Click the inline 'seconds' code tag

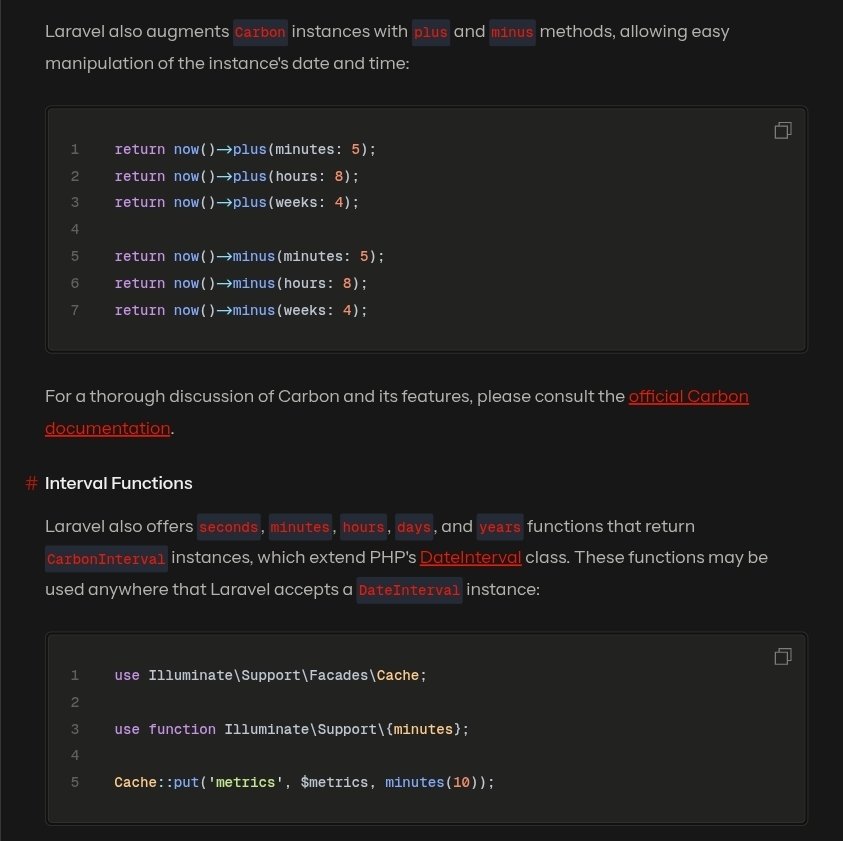click(x=228, y=527)
